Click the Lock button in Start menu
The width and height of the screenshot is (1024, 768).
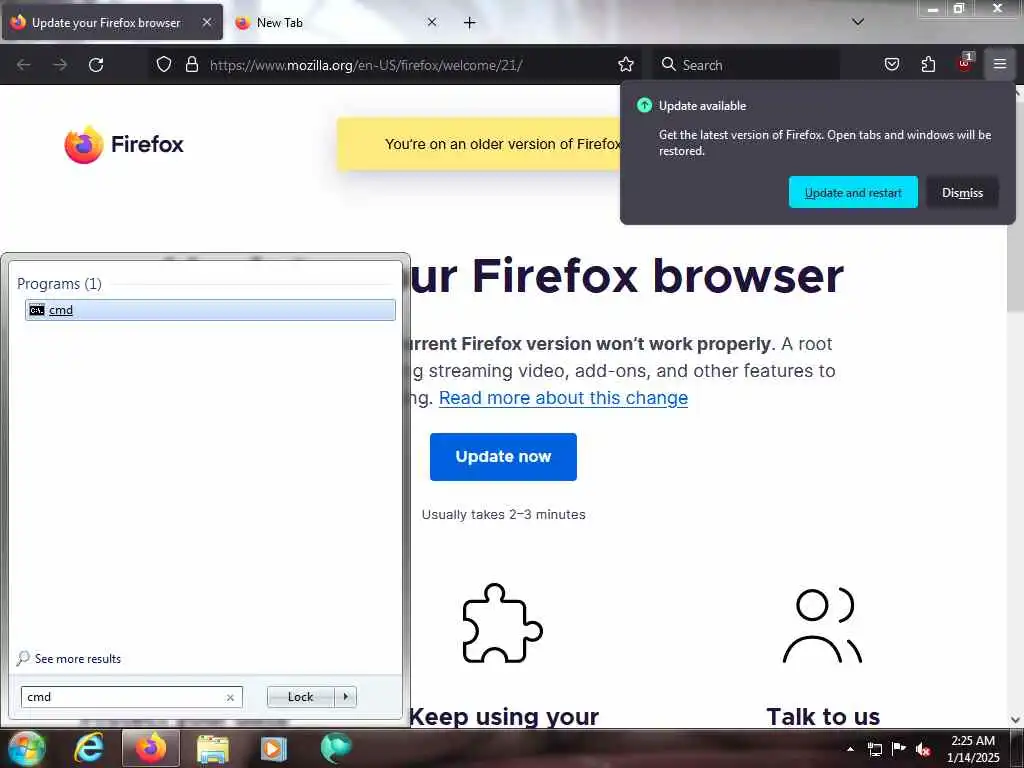pos(300,697)
